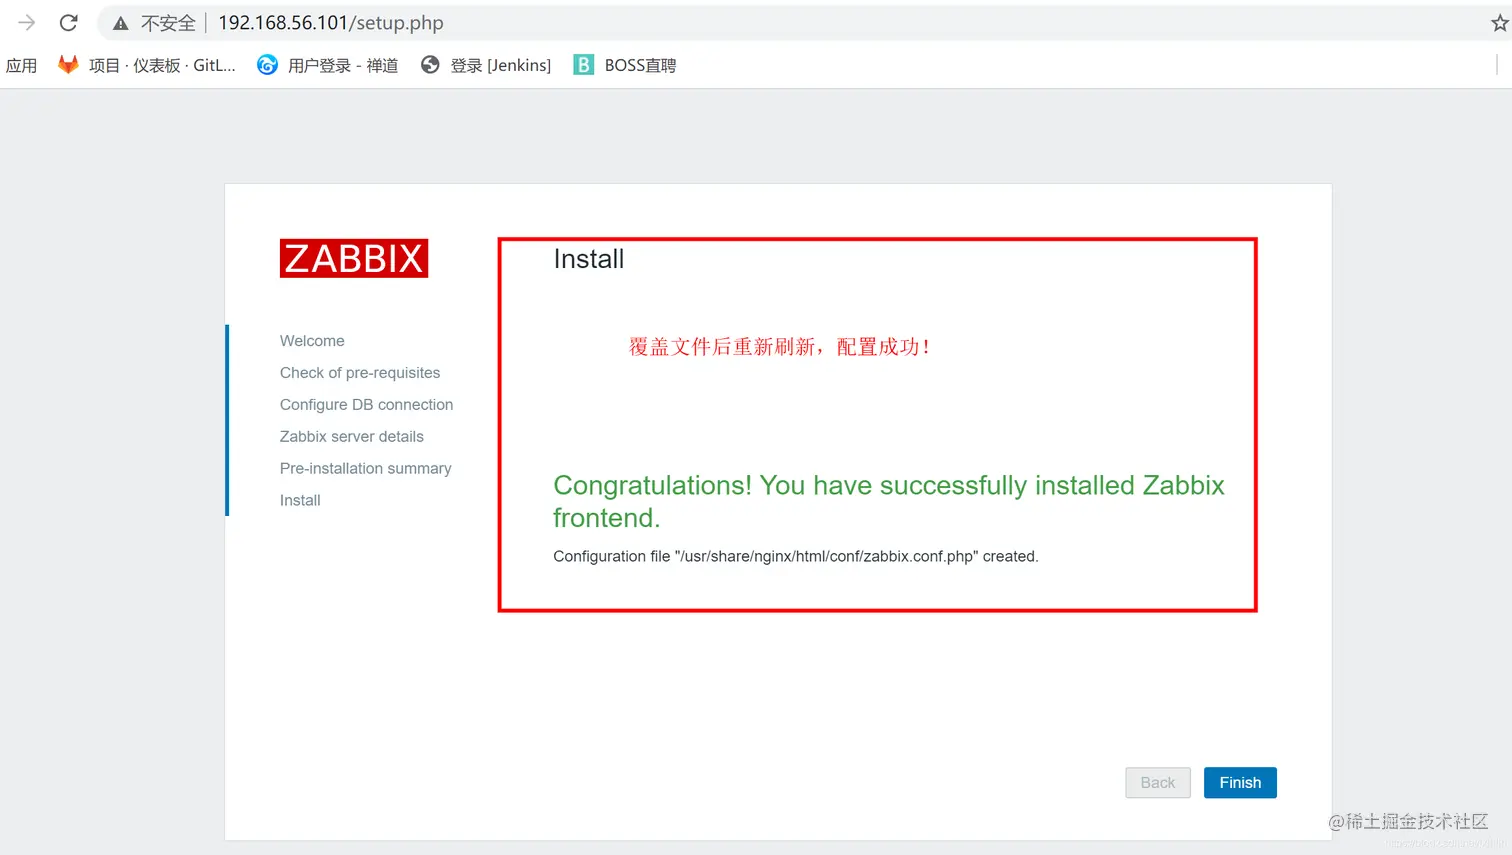The image size is (1512, 855).
Task: Open the 用户登录 - 禅道 bookmark
Action: click(327, 65)
